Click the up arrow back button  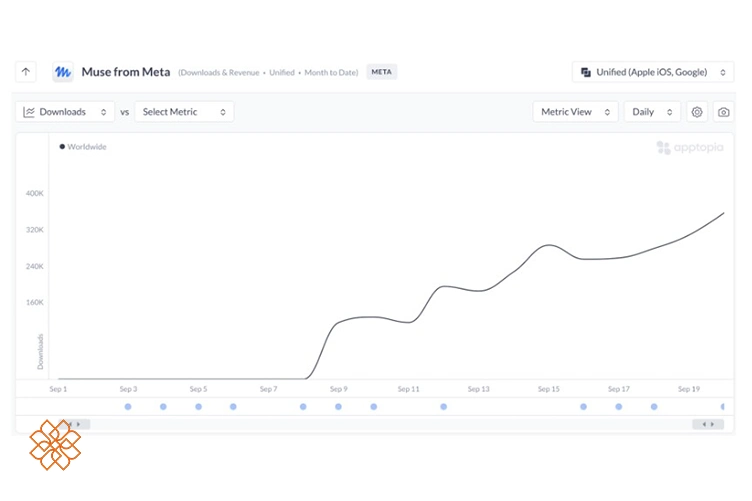26,72
